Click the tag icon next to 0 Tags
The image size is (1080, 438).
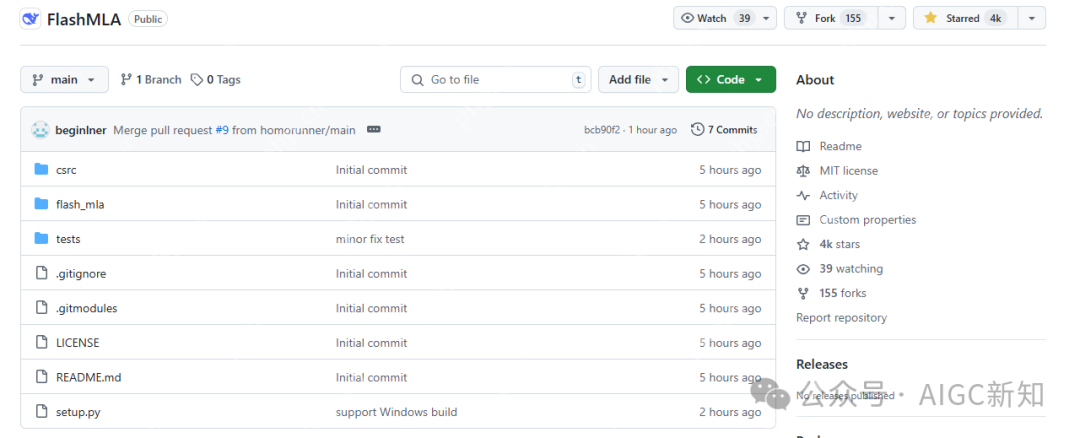[x=197, y=80]
